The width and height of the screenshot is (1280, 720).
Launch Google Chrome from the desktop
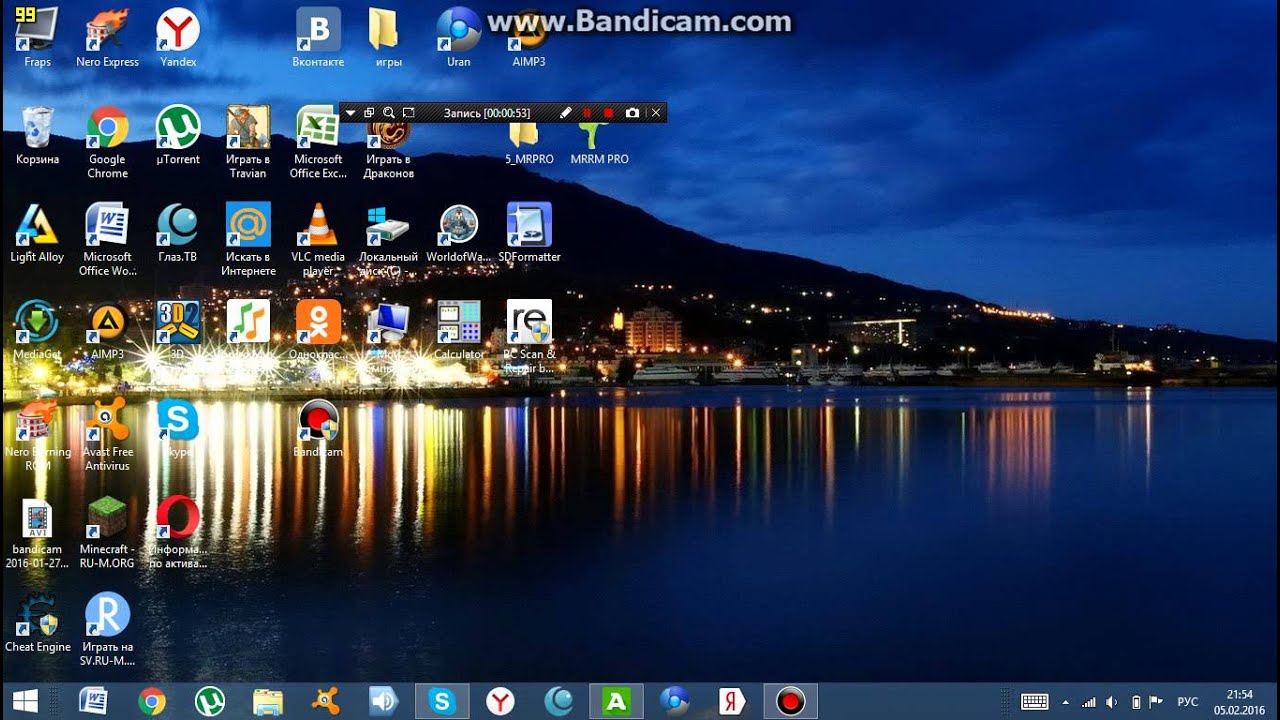tap(107, 143)
